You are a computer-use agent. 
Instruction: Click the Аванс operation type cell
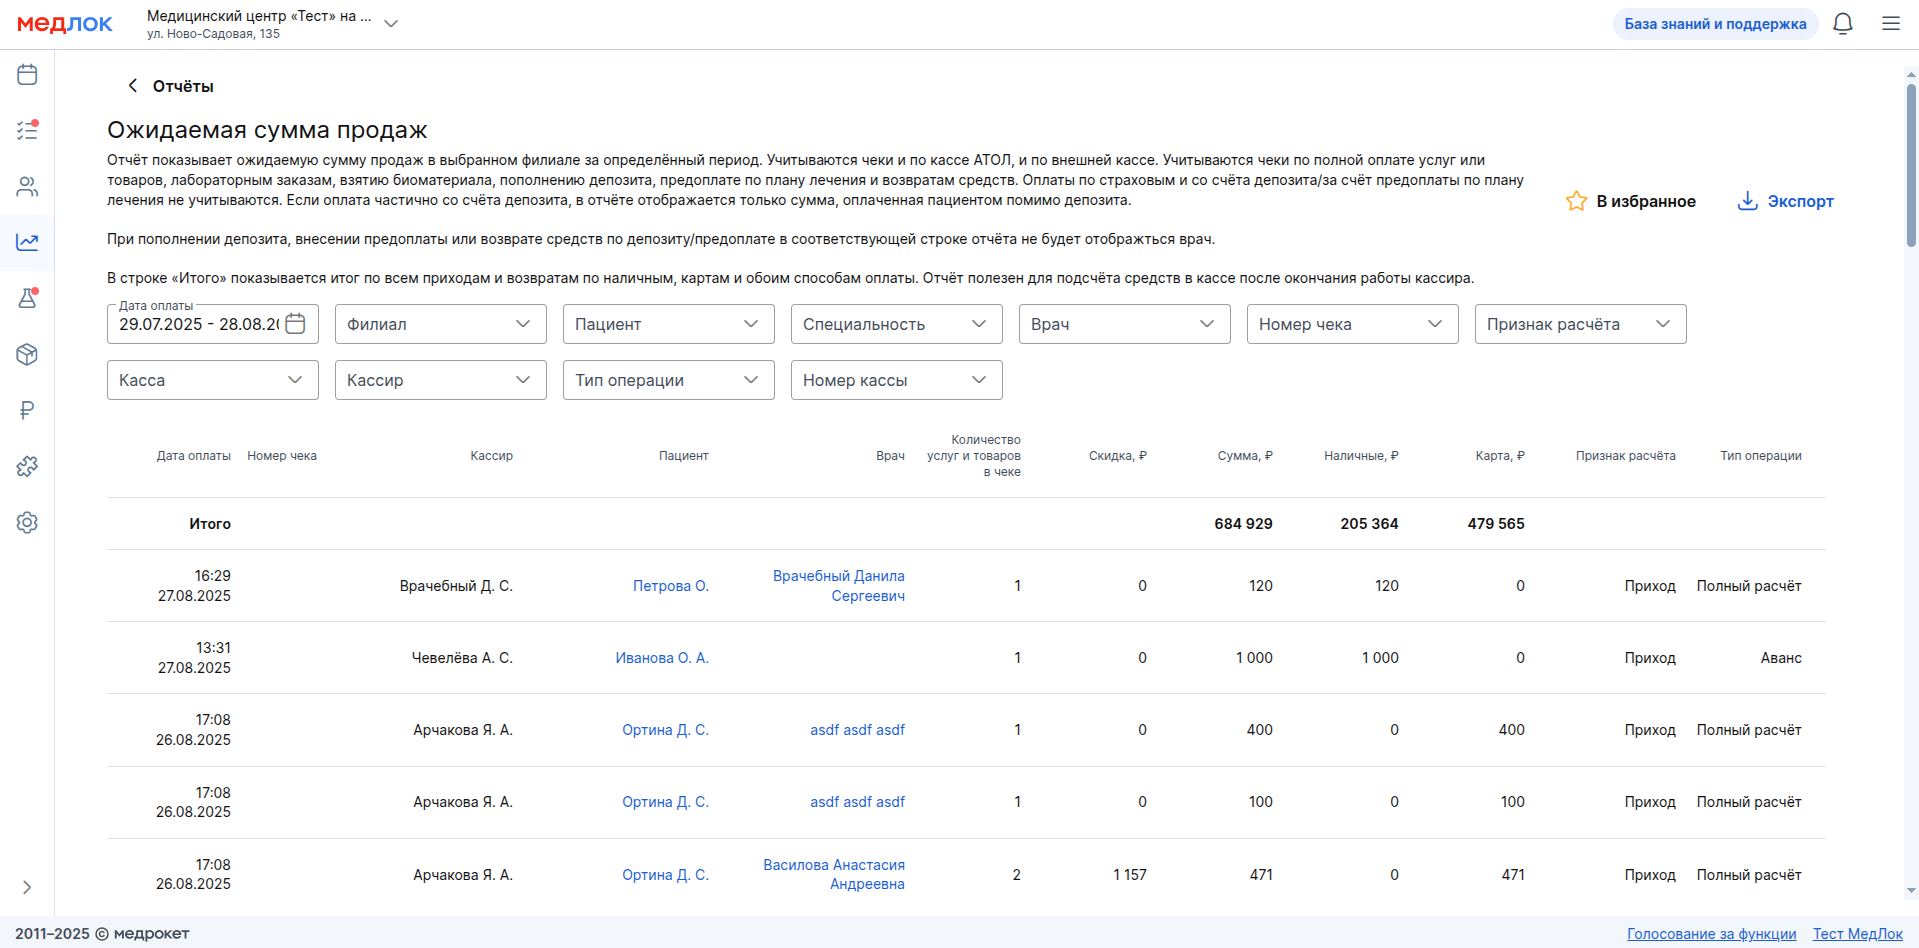[x=1781, y=658]
